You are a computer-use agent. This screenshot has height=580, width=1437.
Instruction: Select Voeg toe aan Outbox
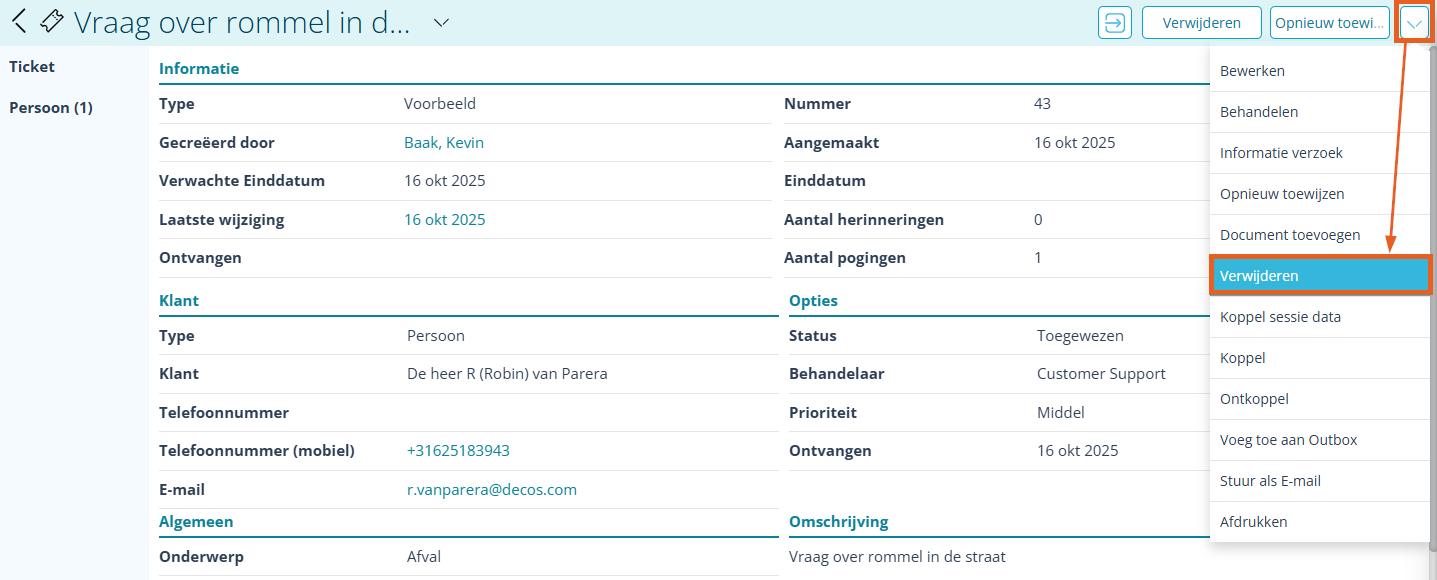[1289, 439]
